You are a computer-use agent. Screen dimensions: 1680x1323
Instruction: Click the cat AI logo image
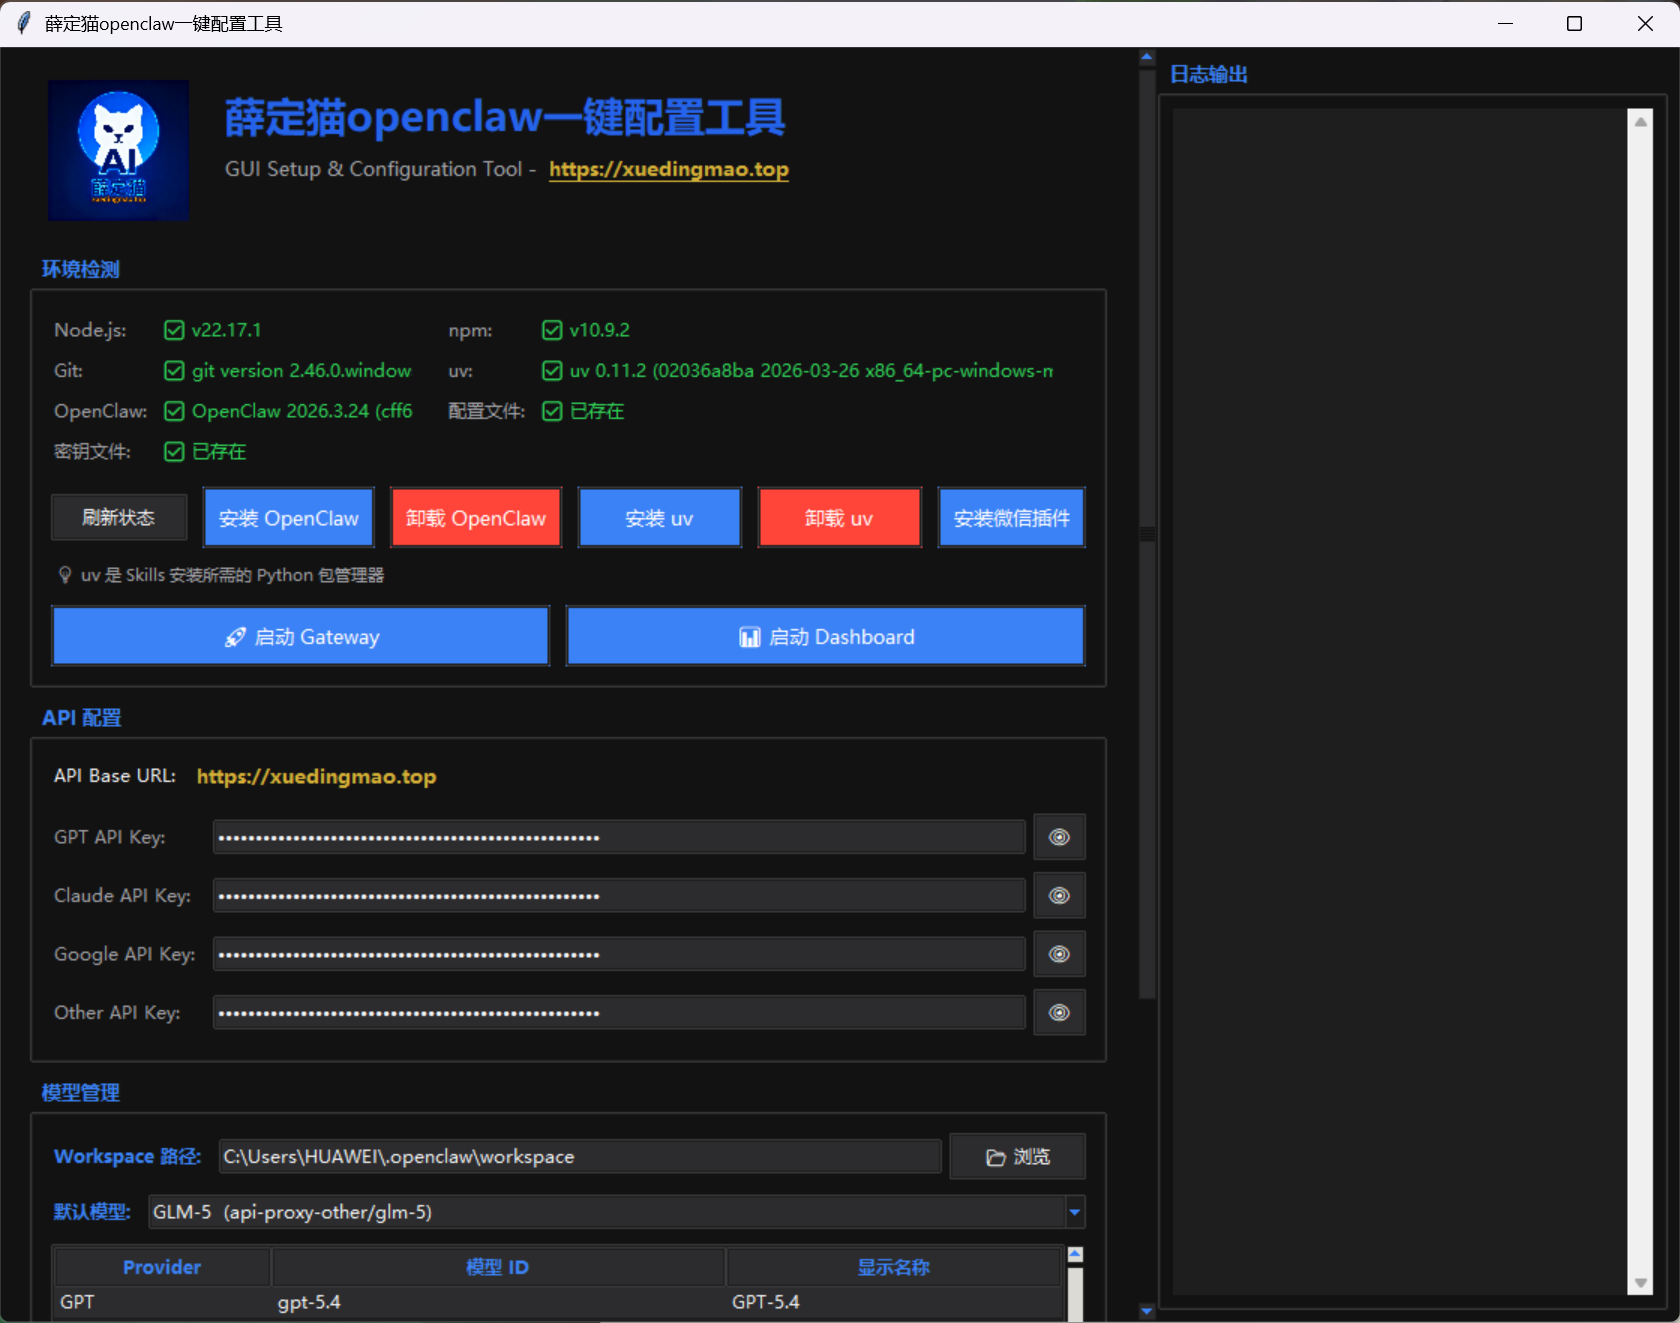(x=118, y=150)
